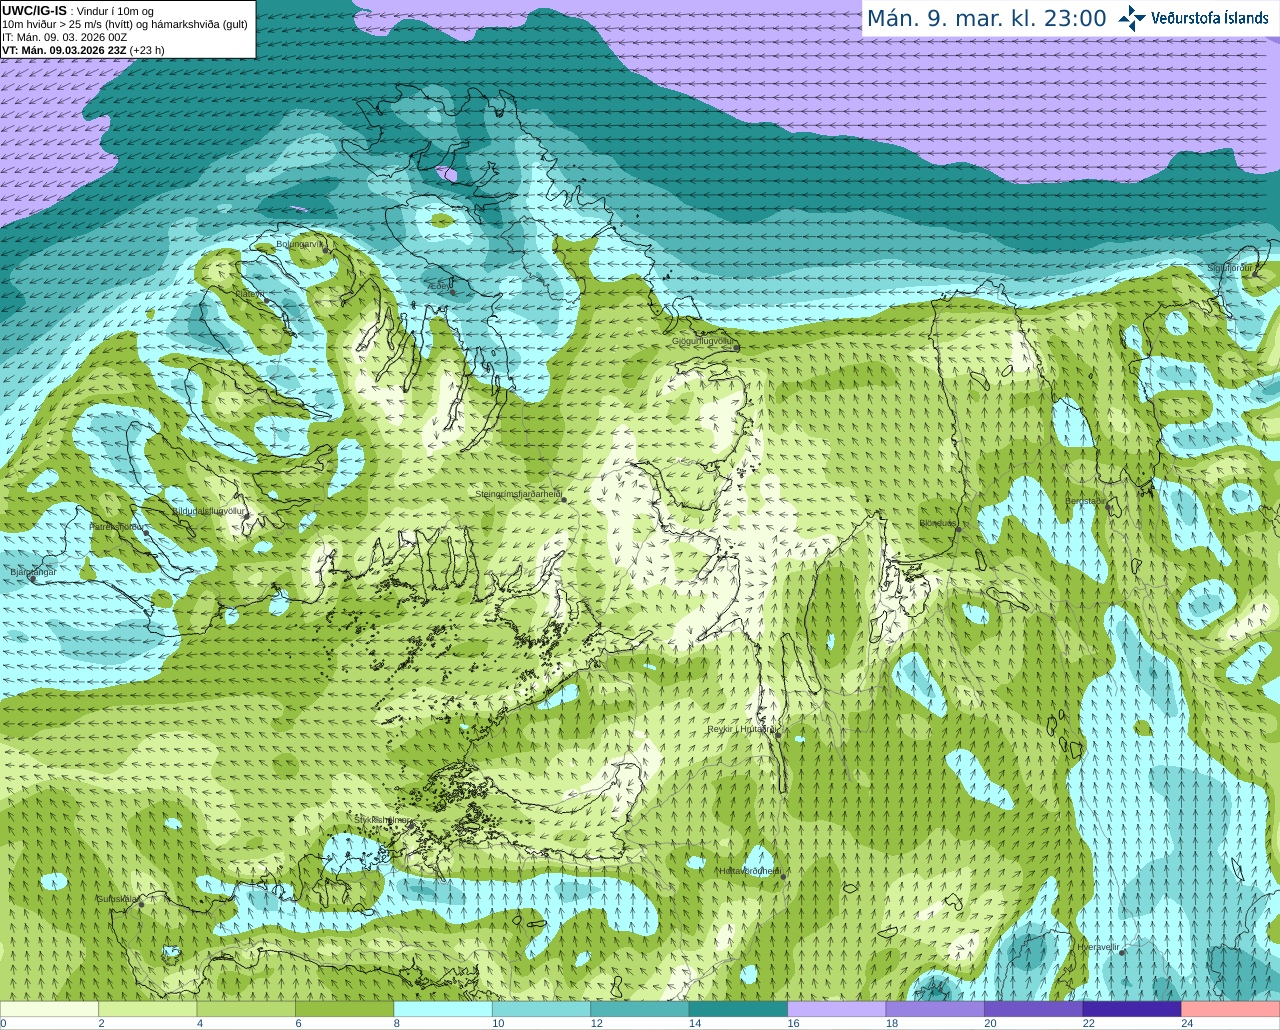
Task: Pick the dark indigo 22–24 legend swatch
Action: 1131,1009
